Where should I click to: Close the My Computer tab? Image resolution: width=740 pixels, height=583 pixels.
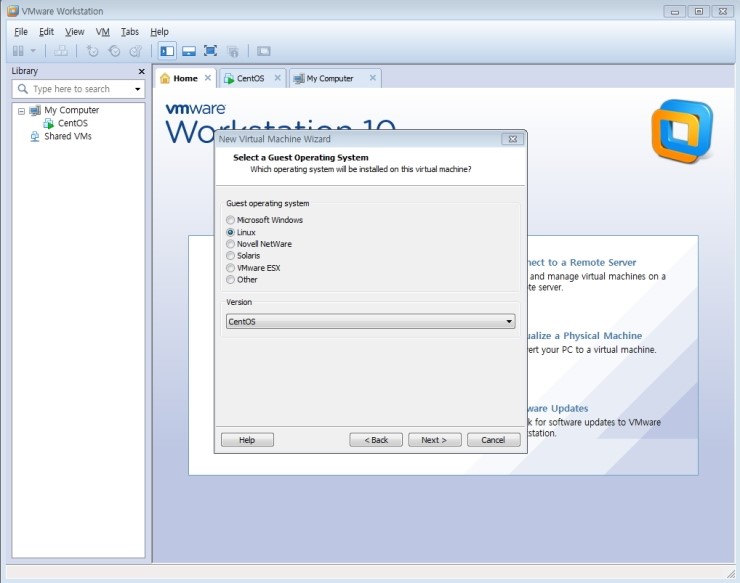[x=373, y=78]
